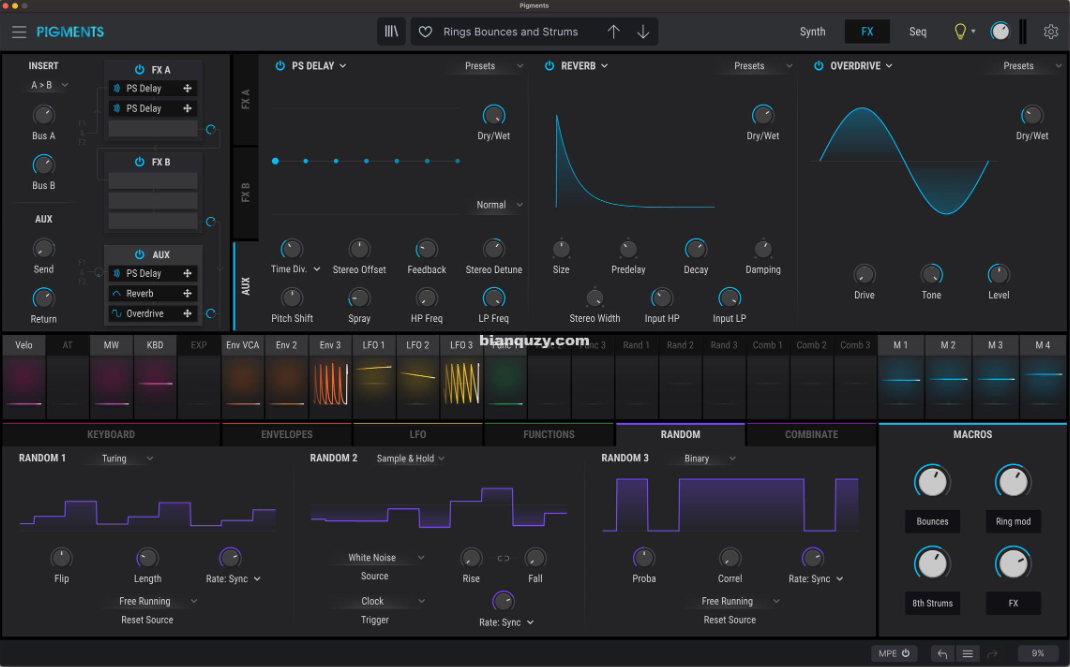Toggle FX A bus power

[139, 70]
